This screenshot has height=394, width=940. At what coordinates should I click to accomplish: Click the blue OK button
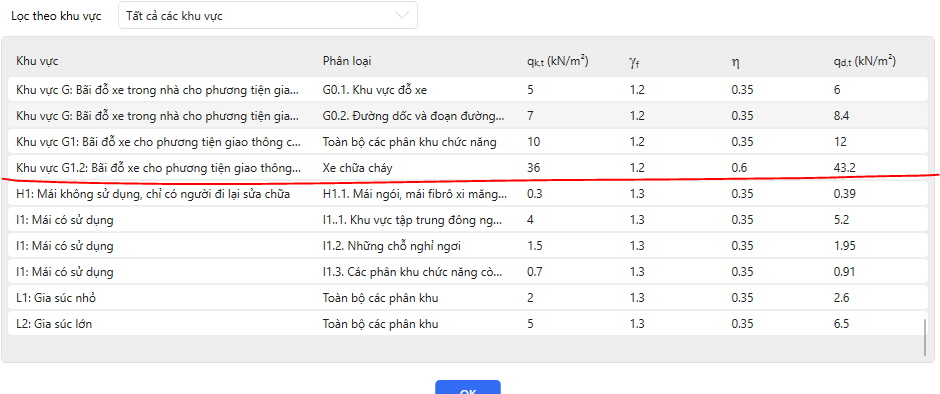coord(468,387)
